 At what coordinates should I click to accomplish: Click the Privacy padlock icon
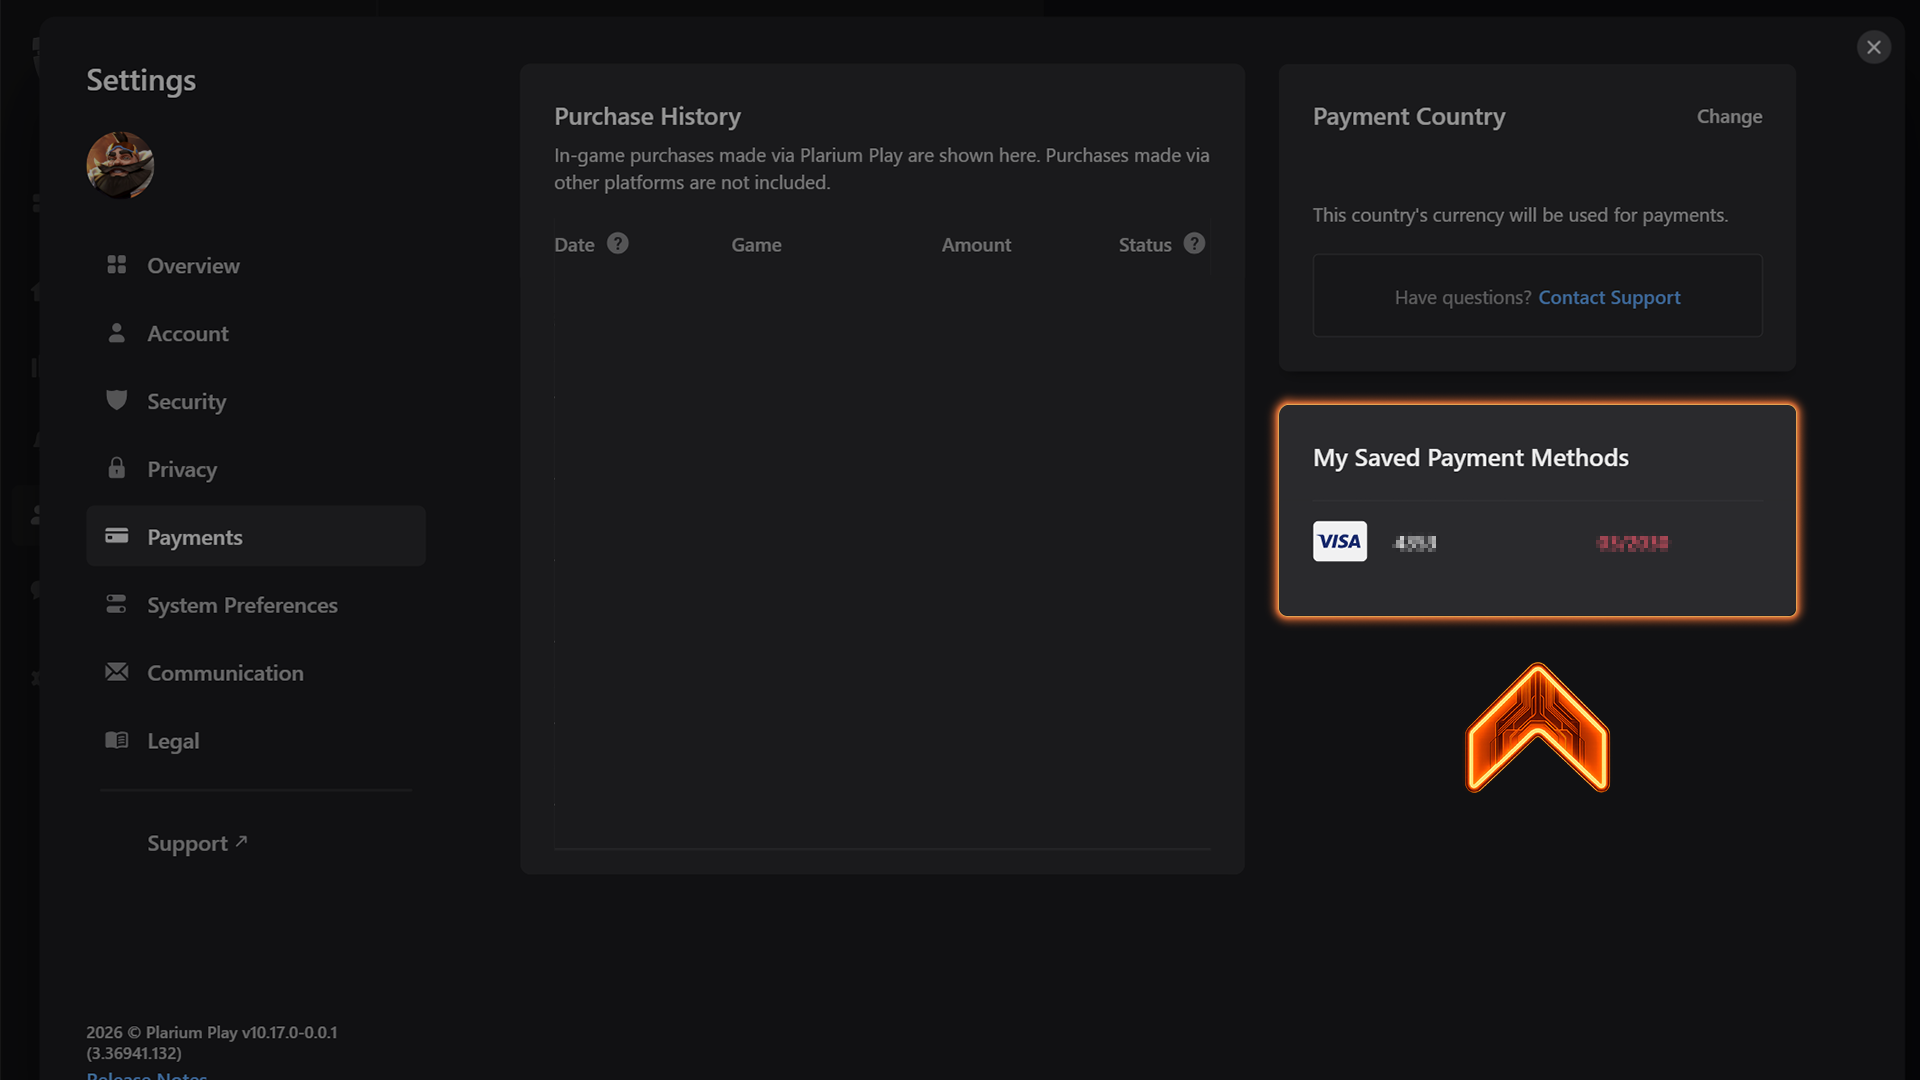click(x=117, y=468)
